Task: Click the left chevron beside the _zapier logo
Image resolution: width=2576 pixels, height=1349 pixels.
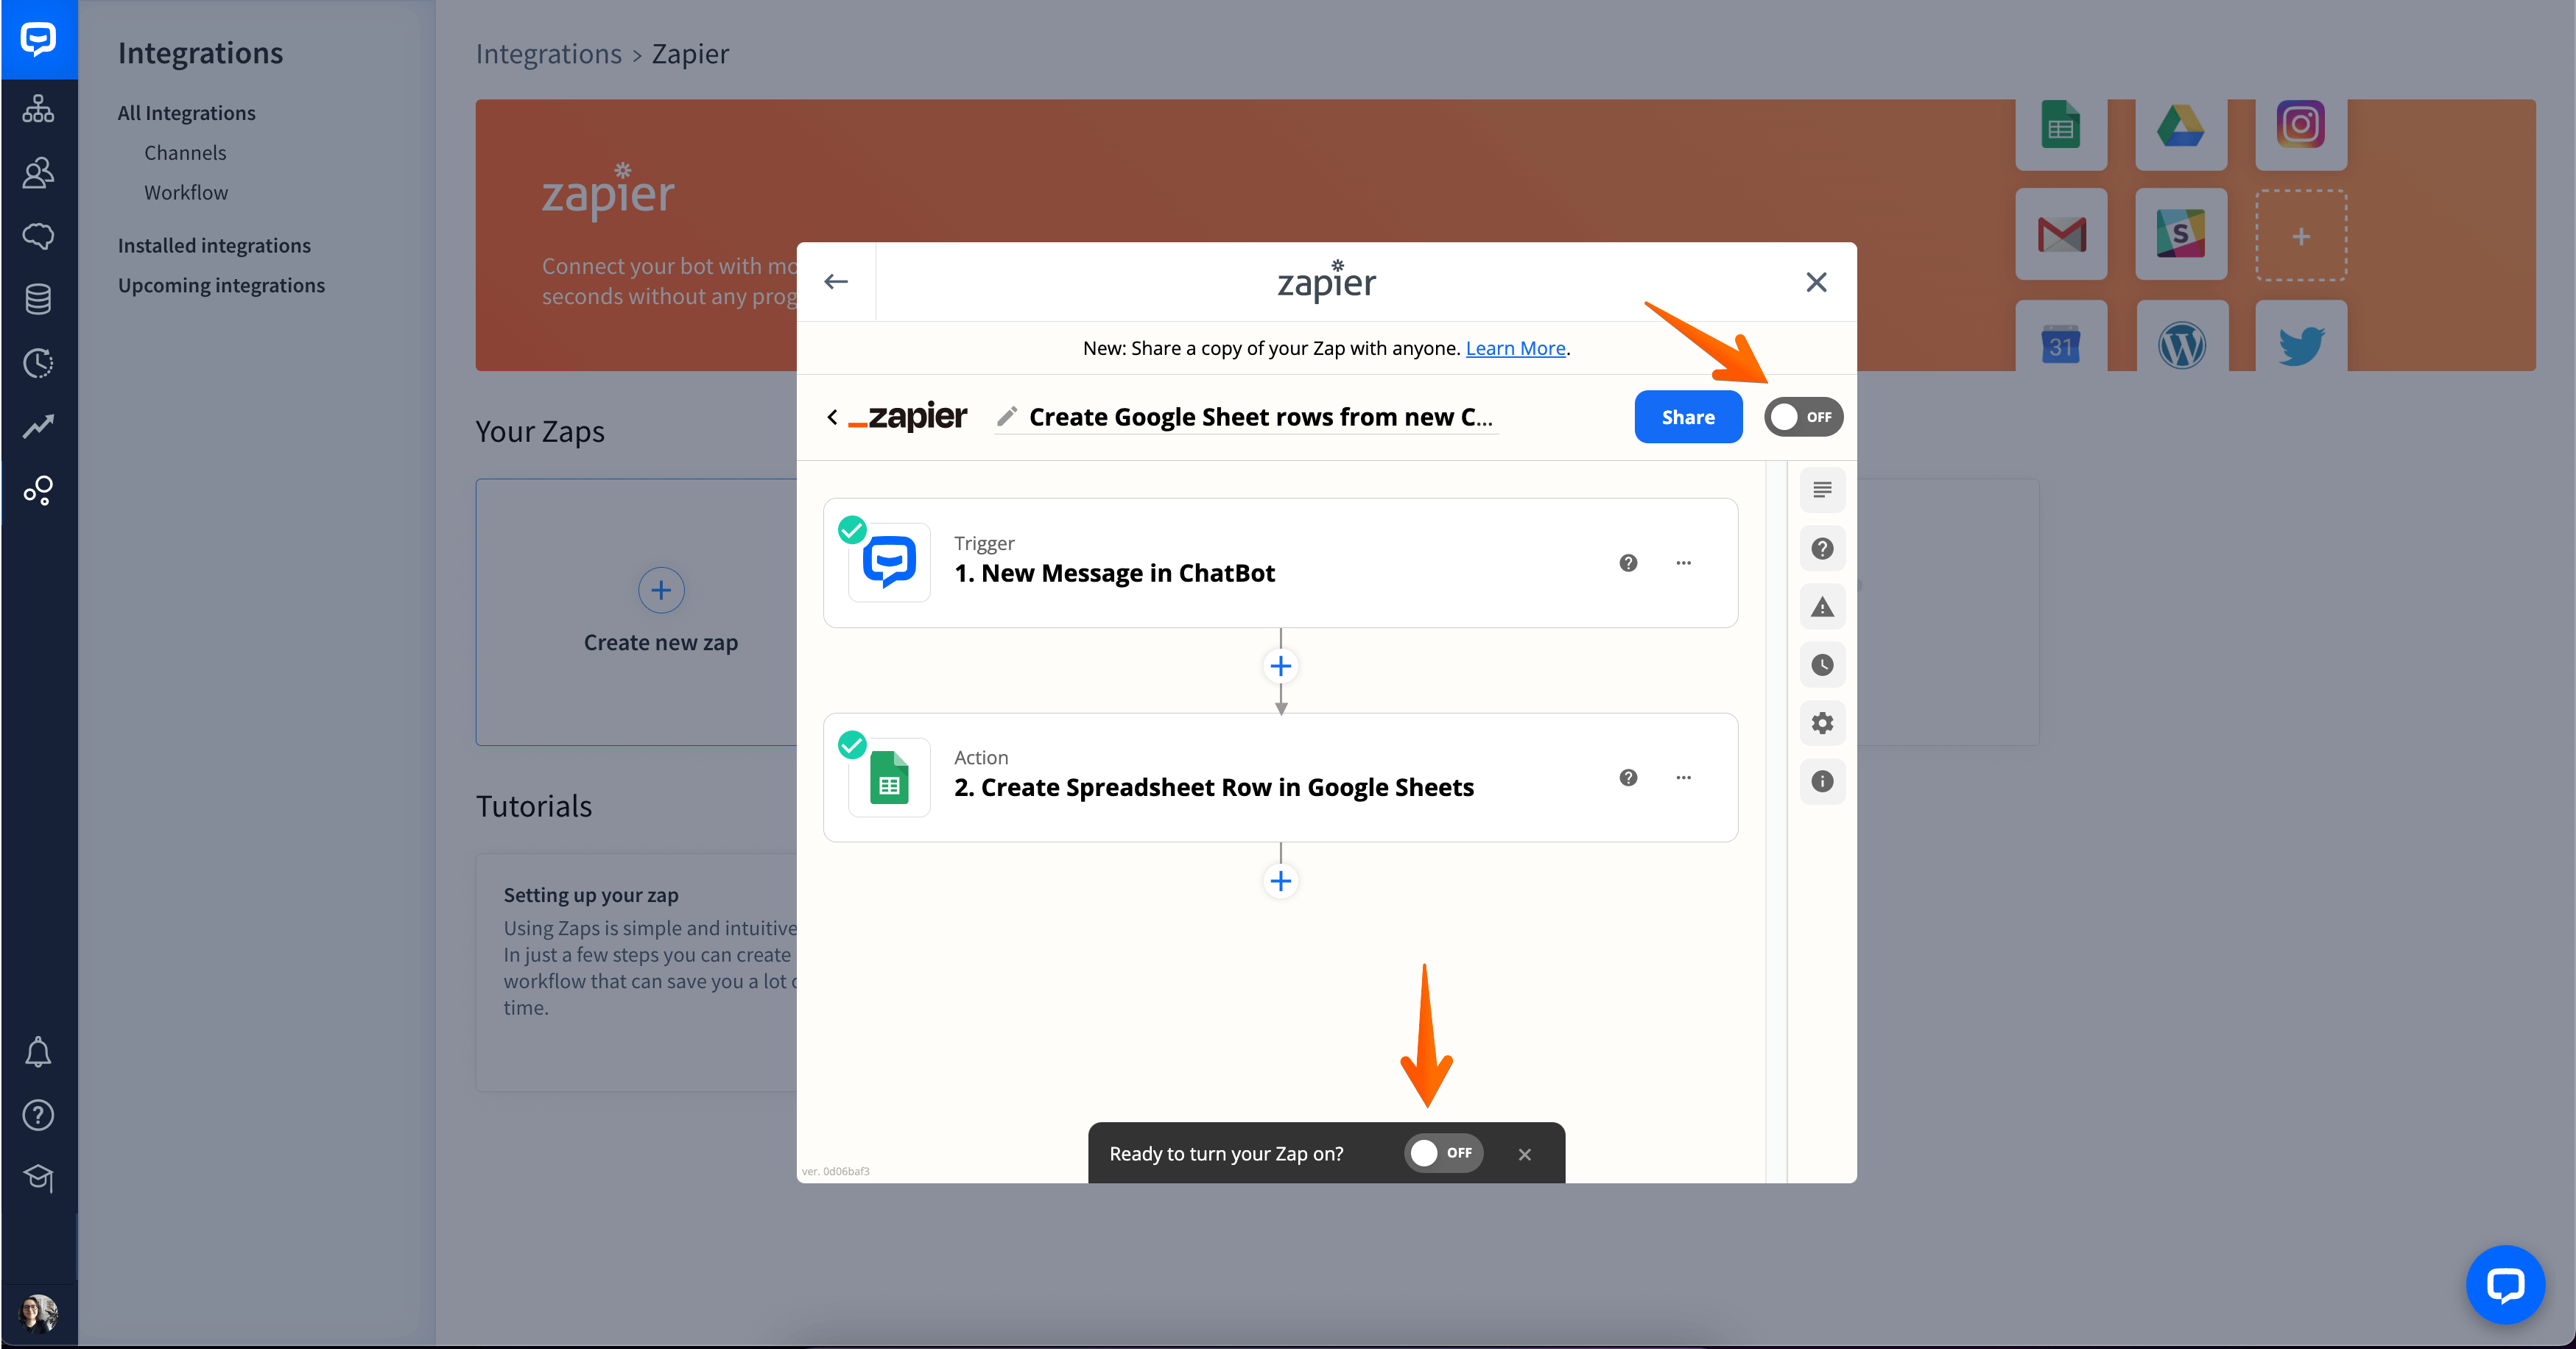Action: pyautogui.click(x=832, y=417)
